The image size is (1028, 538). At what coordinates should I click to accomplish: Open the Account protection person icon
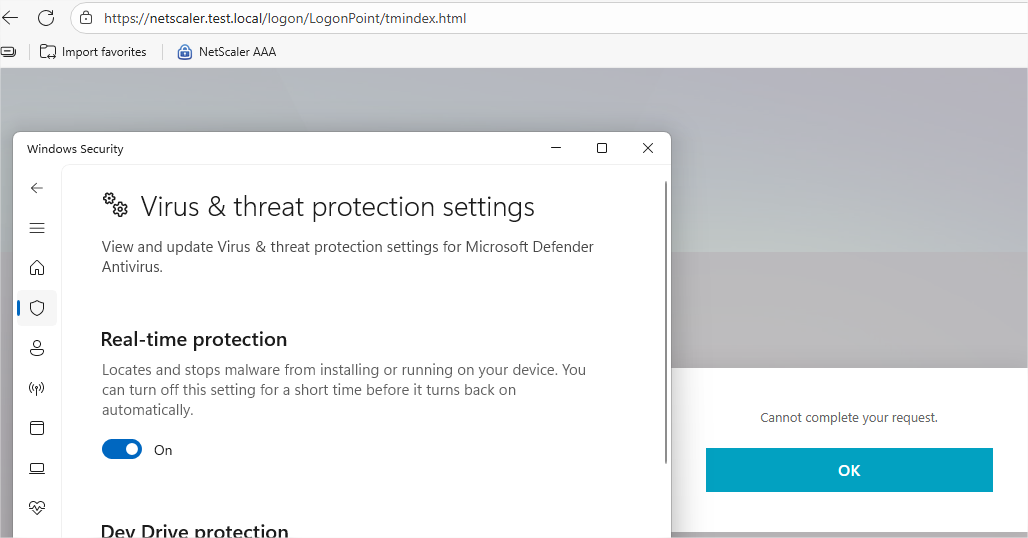tap(37, 348)
